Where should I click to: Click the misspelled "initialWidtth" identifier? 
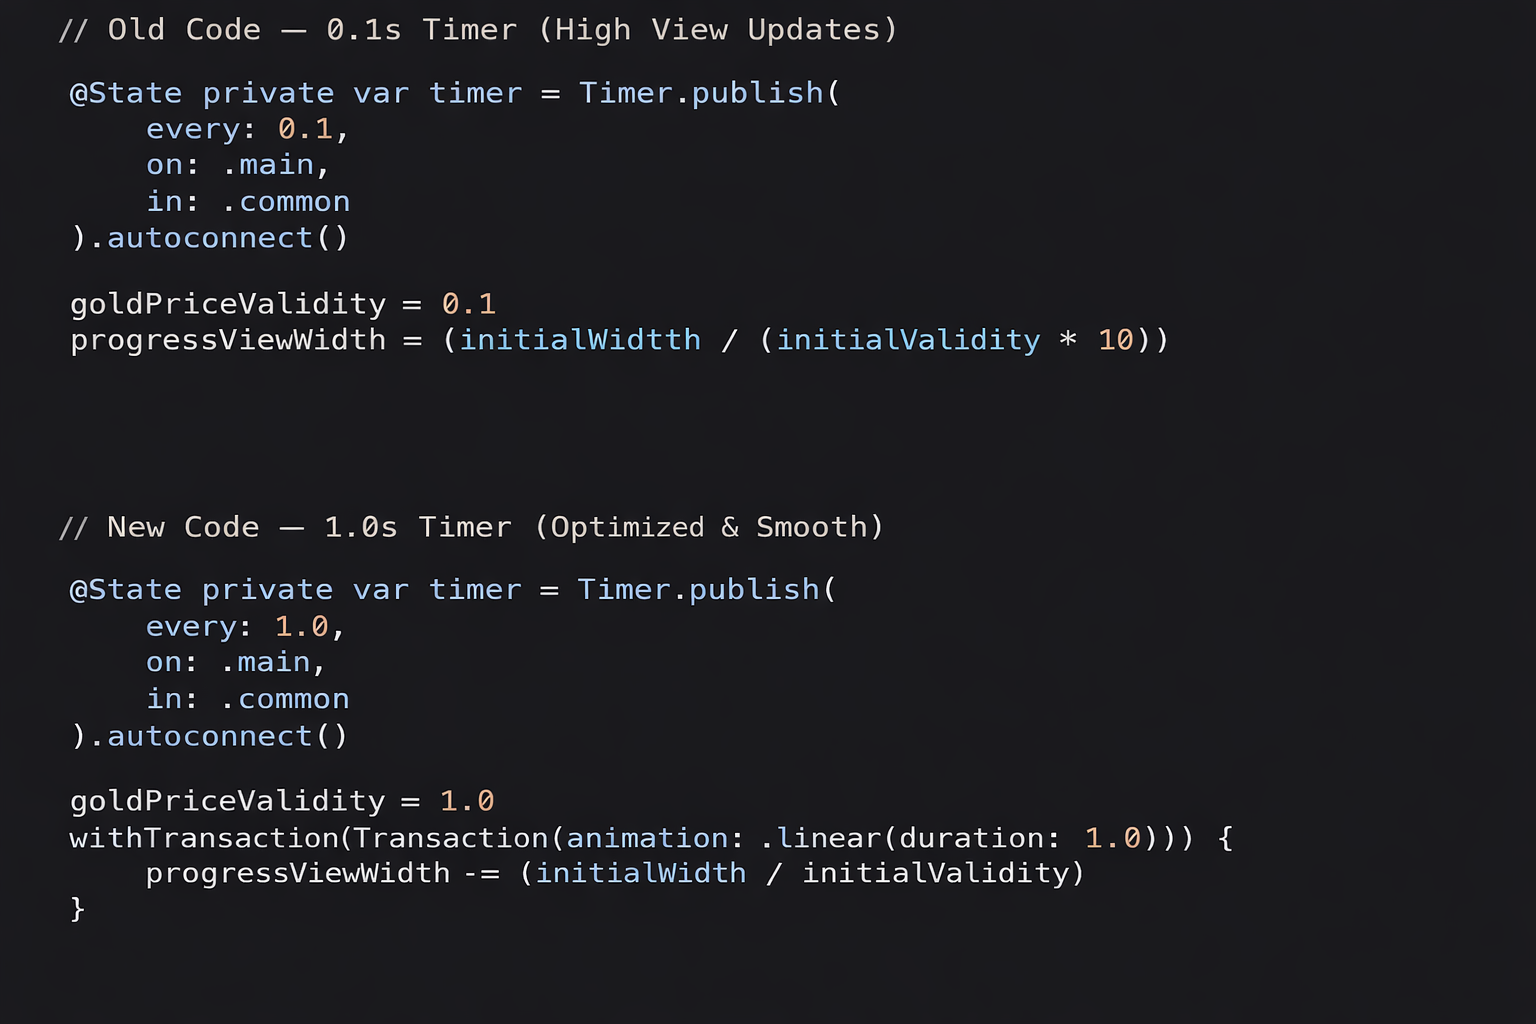580,340
